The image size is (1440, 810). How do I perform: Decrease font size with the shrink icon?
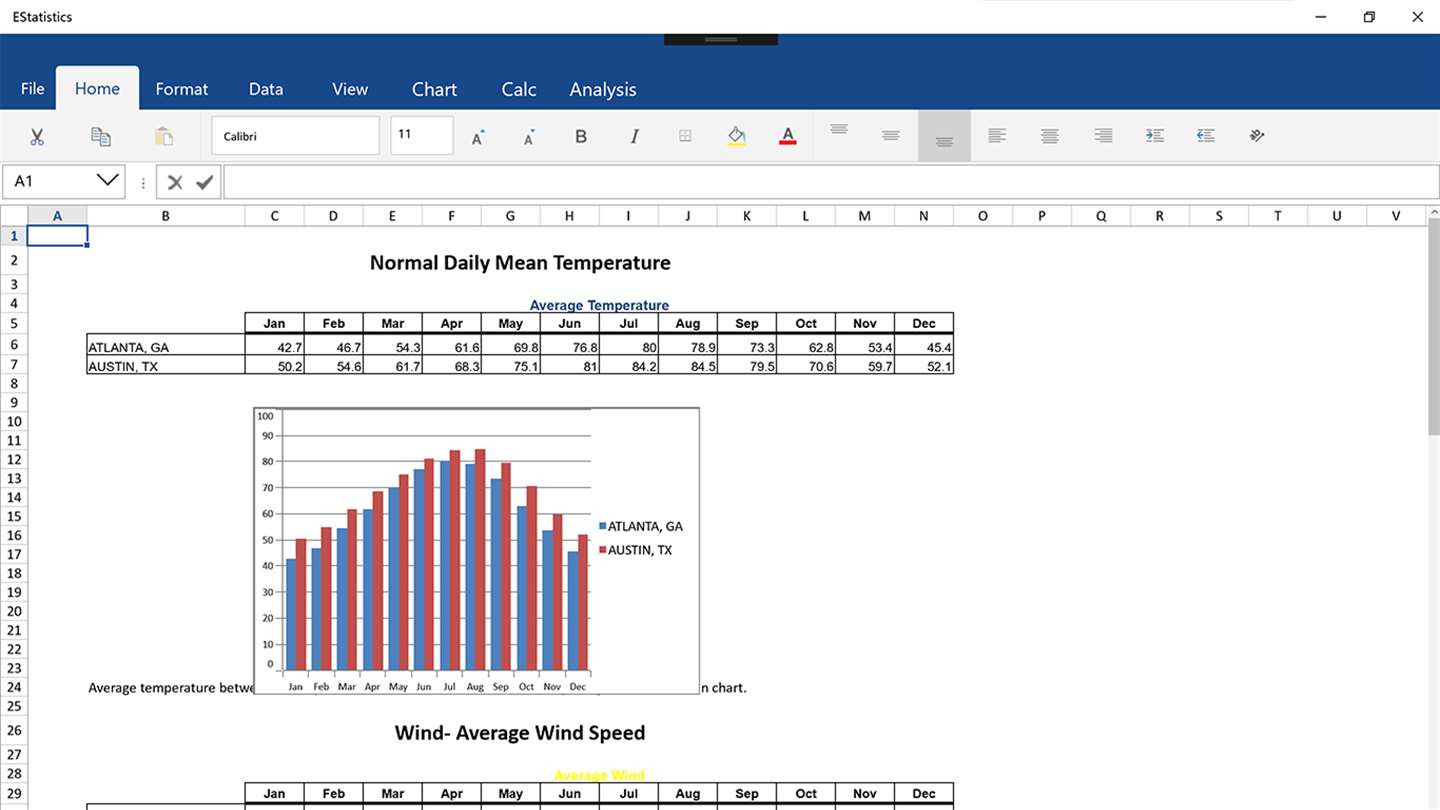tap(530, 136)
